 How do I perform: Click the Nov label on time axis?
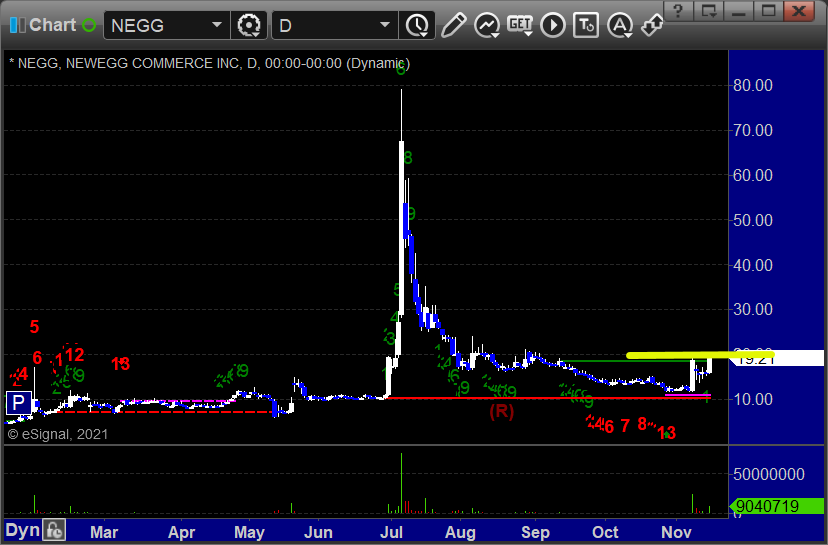coord(676,532)
